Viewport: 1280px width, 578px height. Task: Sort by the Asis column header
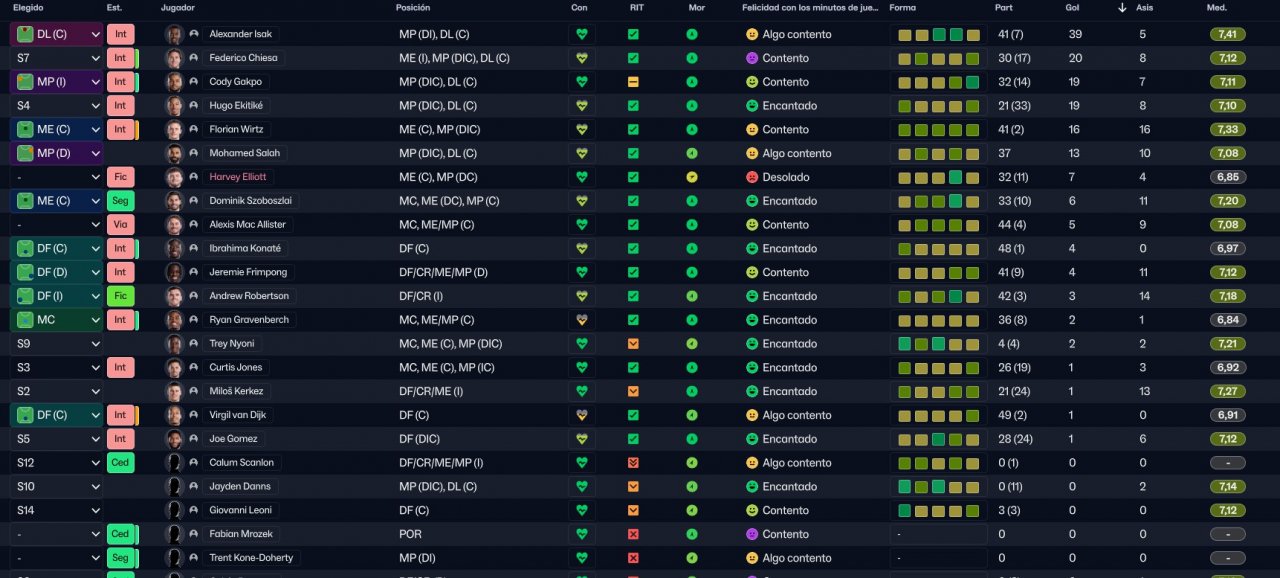pyautogui.click(x=1145, y=8)
